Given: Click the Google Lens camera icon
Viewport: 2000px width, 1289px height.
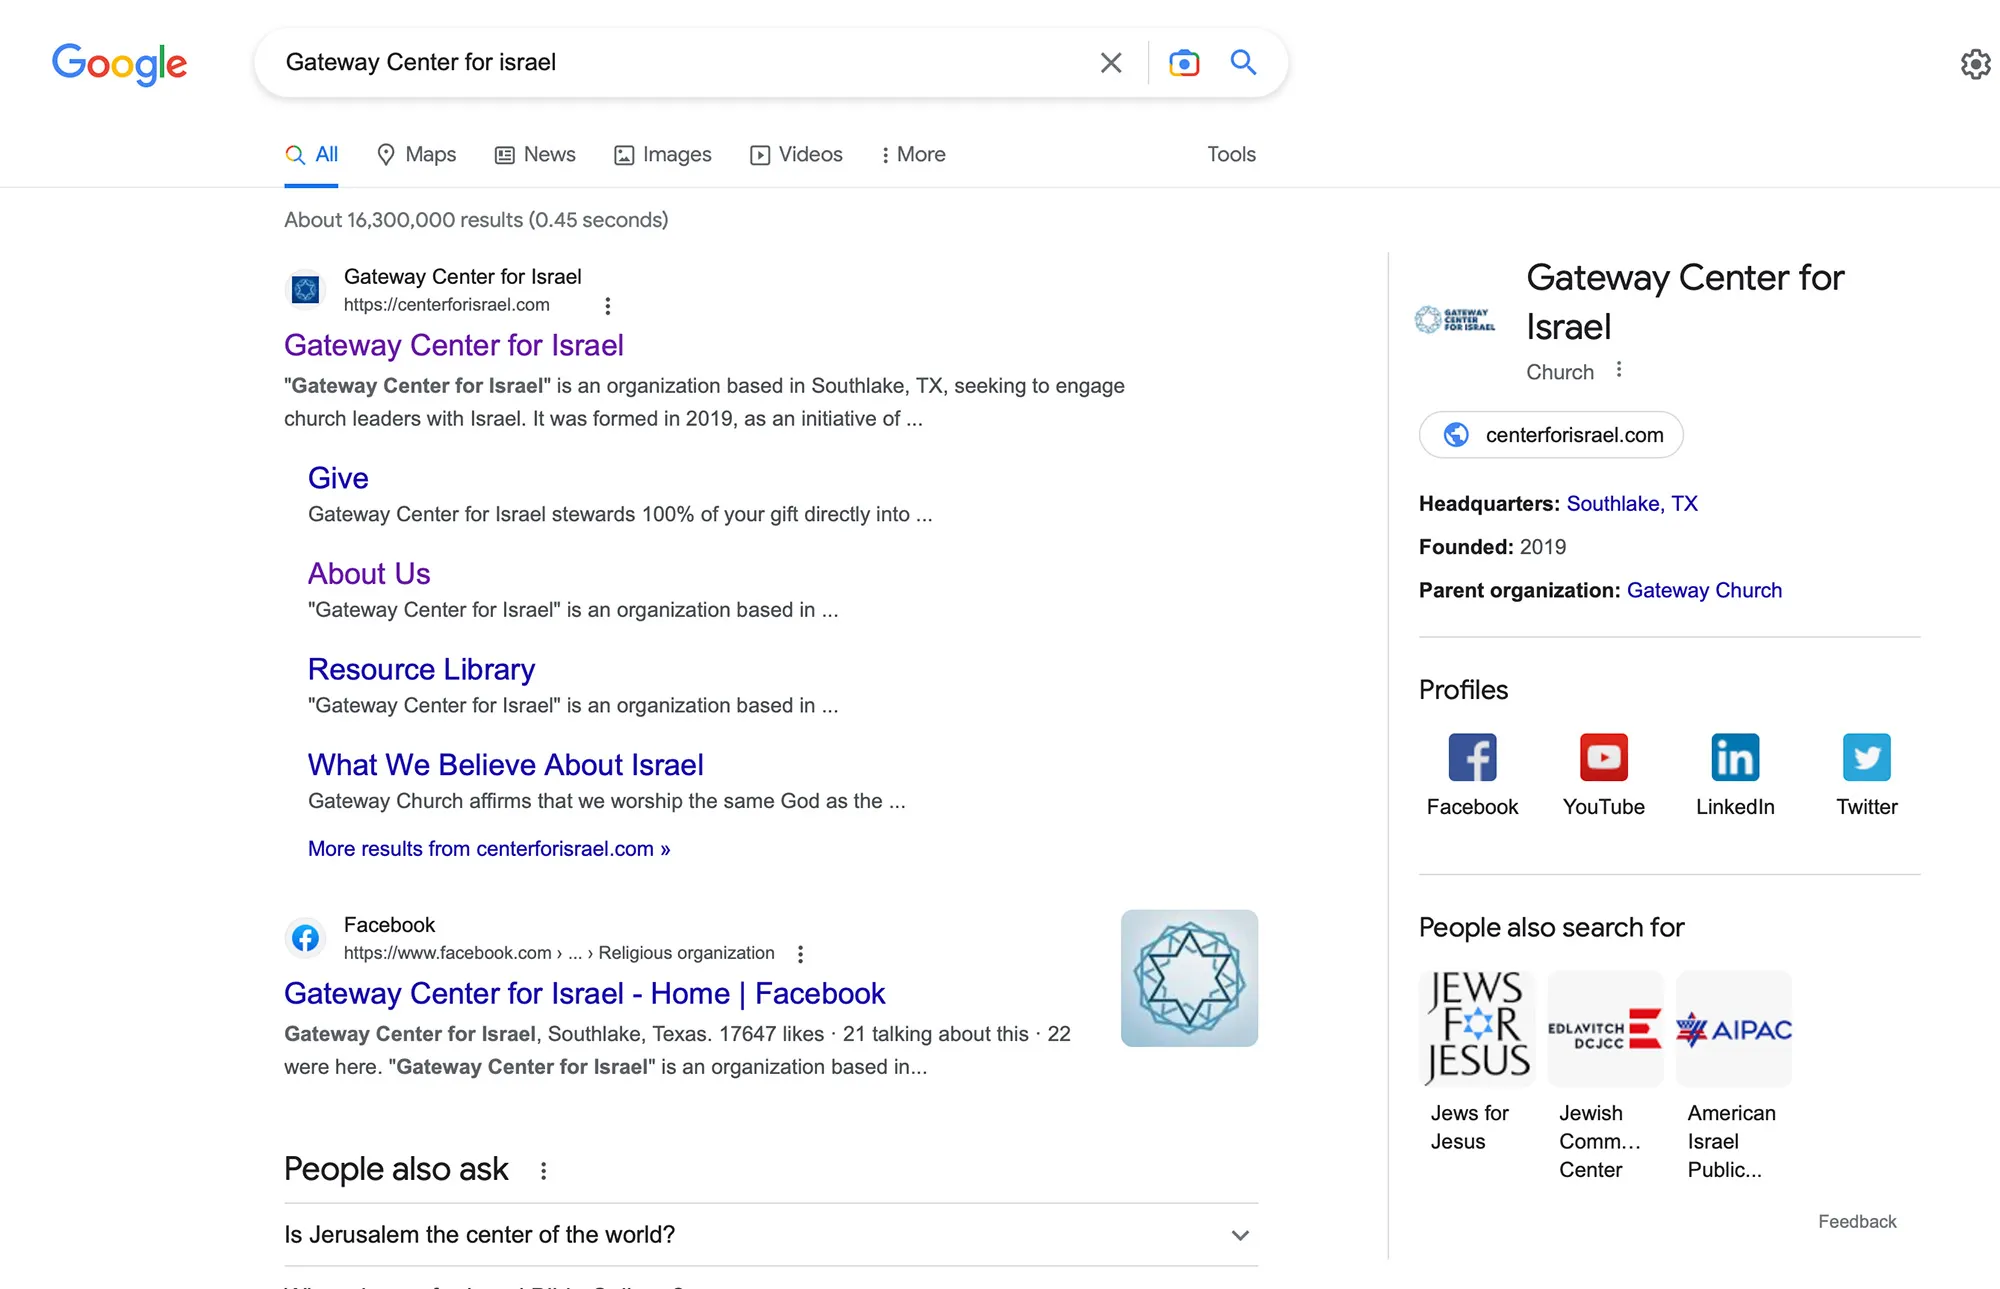Looking at the screenshot, I should [1184, 63].
